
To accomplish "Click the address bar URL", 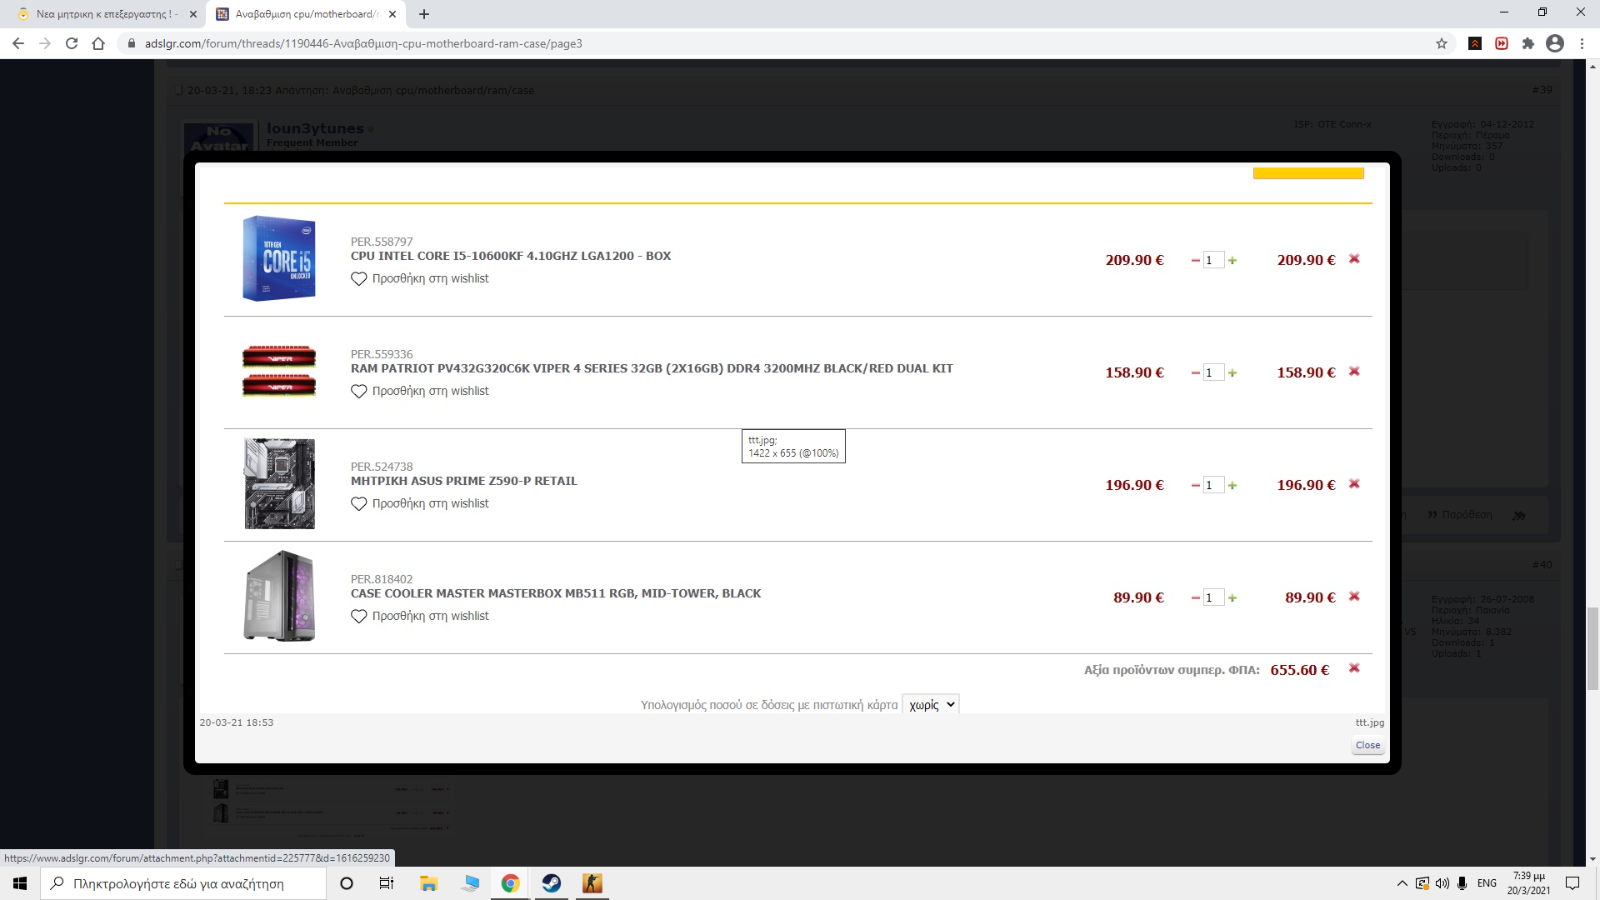I will [x=363, y=43].
